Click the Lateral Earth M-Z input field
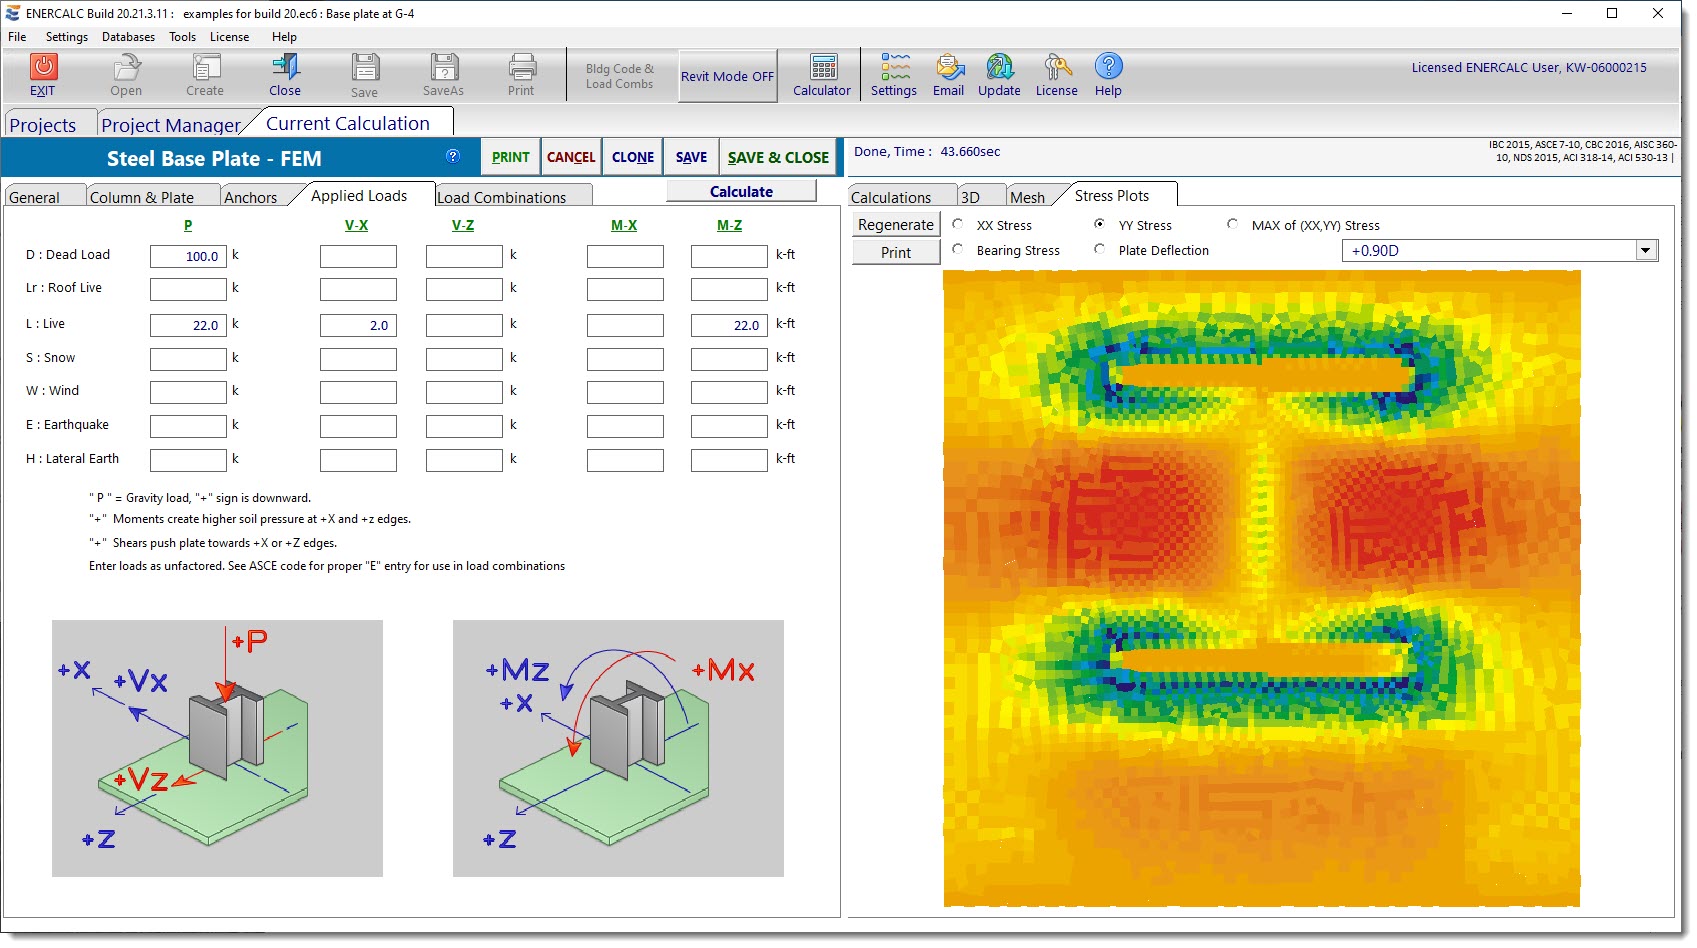The image size is (1697, 948). 729,460
